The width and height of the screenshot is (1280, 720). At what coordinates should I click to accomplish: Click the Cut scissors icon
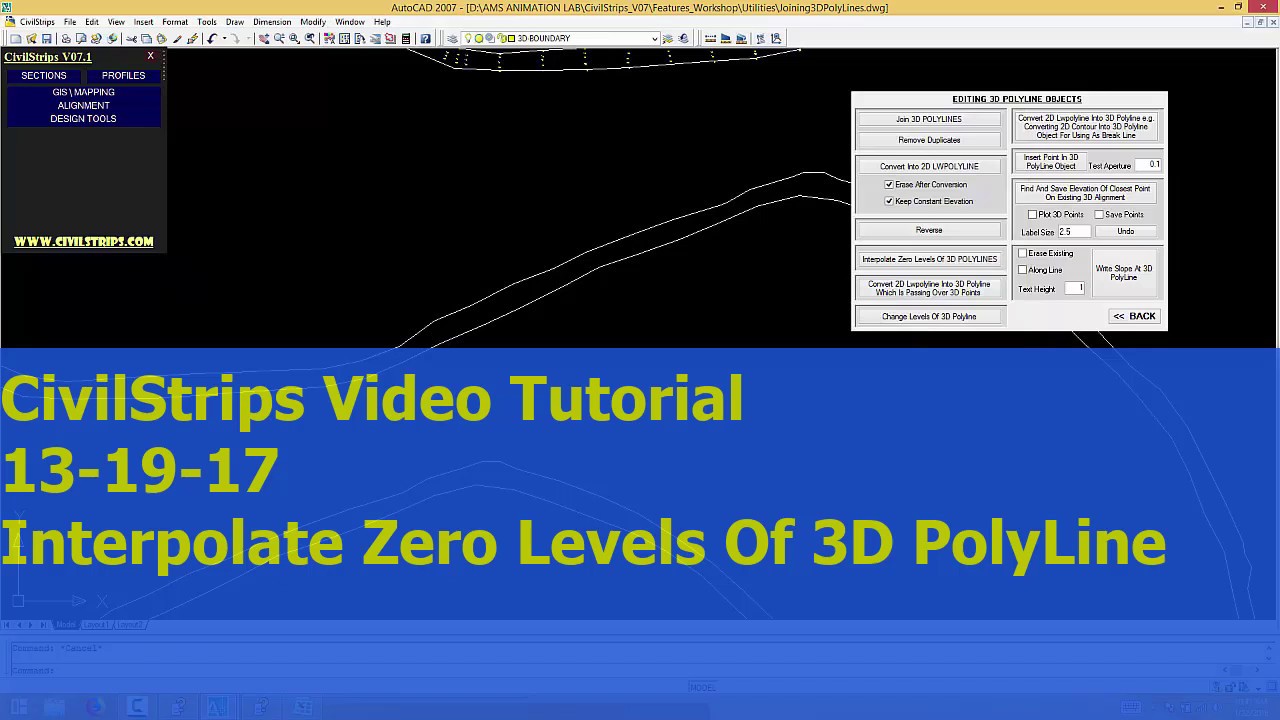click(131, 39)
